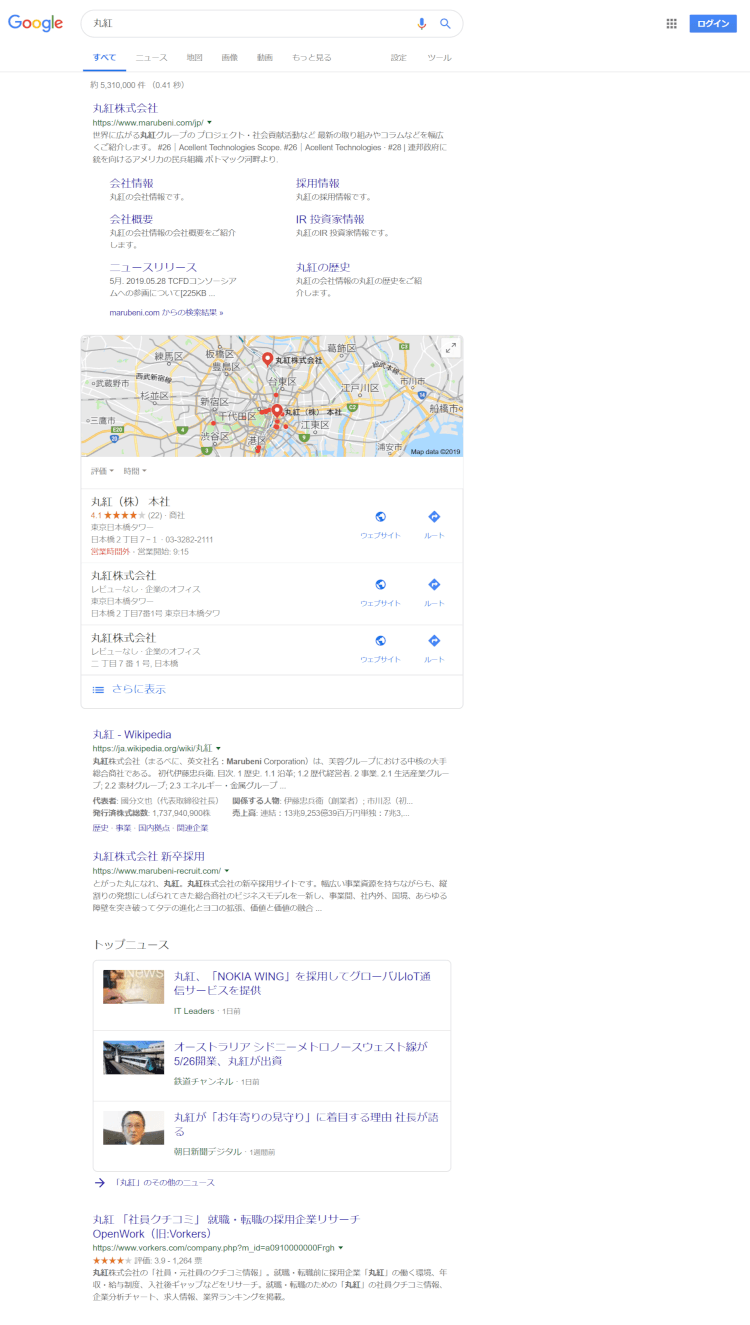Click 「丸紅」のその他のニュース link

click(x=163, y=1182)
